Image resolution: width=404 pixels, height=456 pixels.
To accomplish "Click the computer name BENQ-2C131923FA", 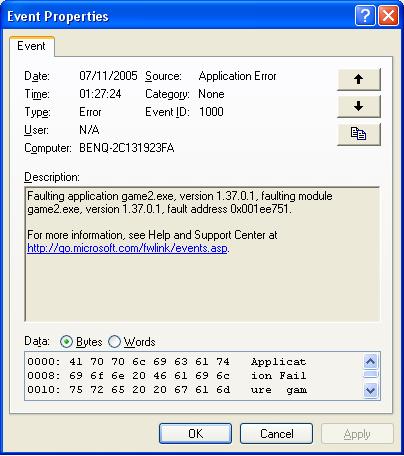I will [x=127, y=148].
